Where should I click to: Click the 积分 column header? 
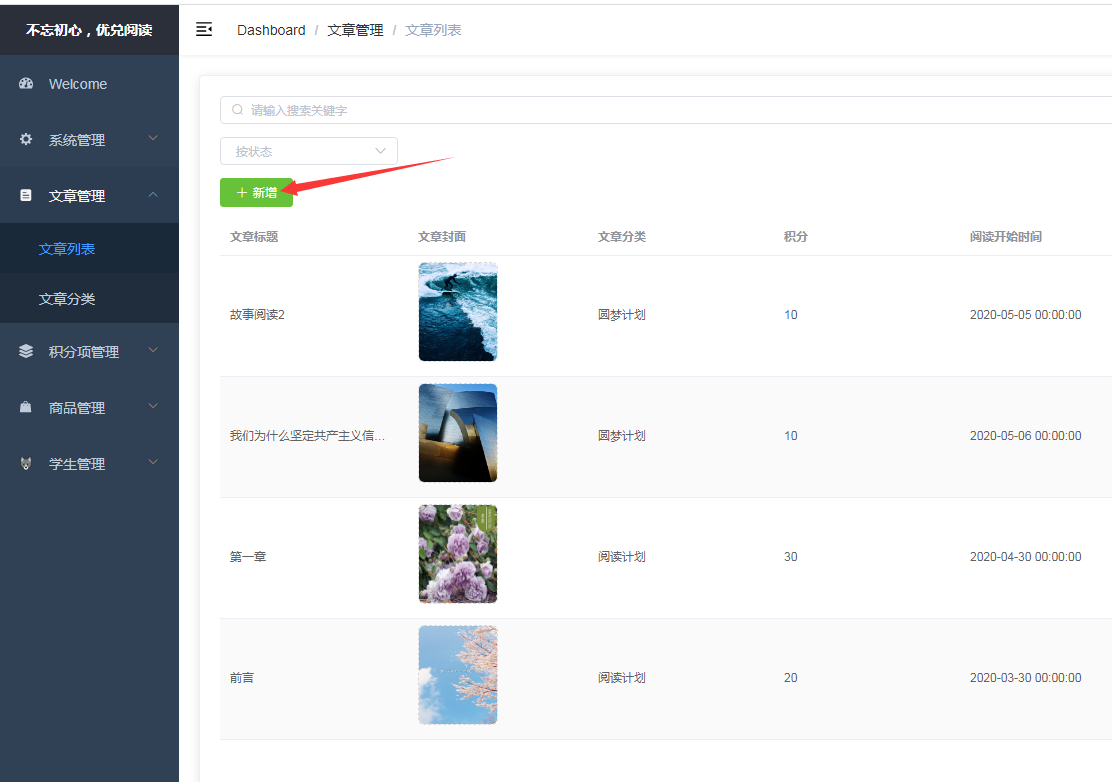pos(796,237)
